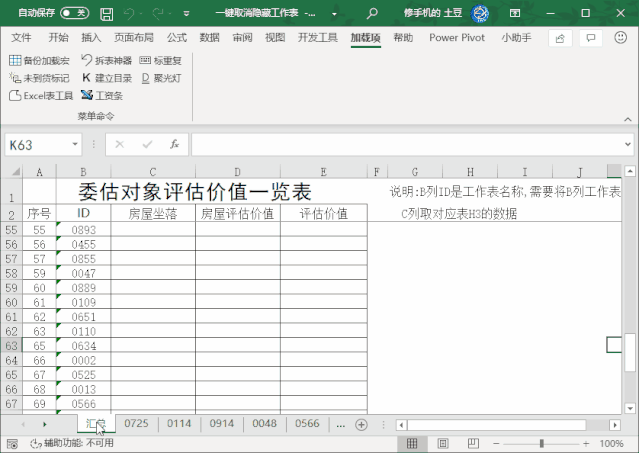The height and width of the screenshot is (453, 639).
Task: Switch to sheet tab 0725
Action: point(137,424)
